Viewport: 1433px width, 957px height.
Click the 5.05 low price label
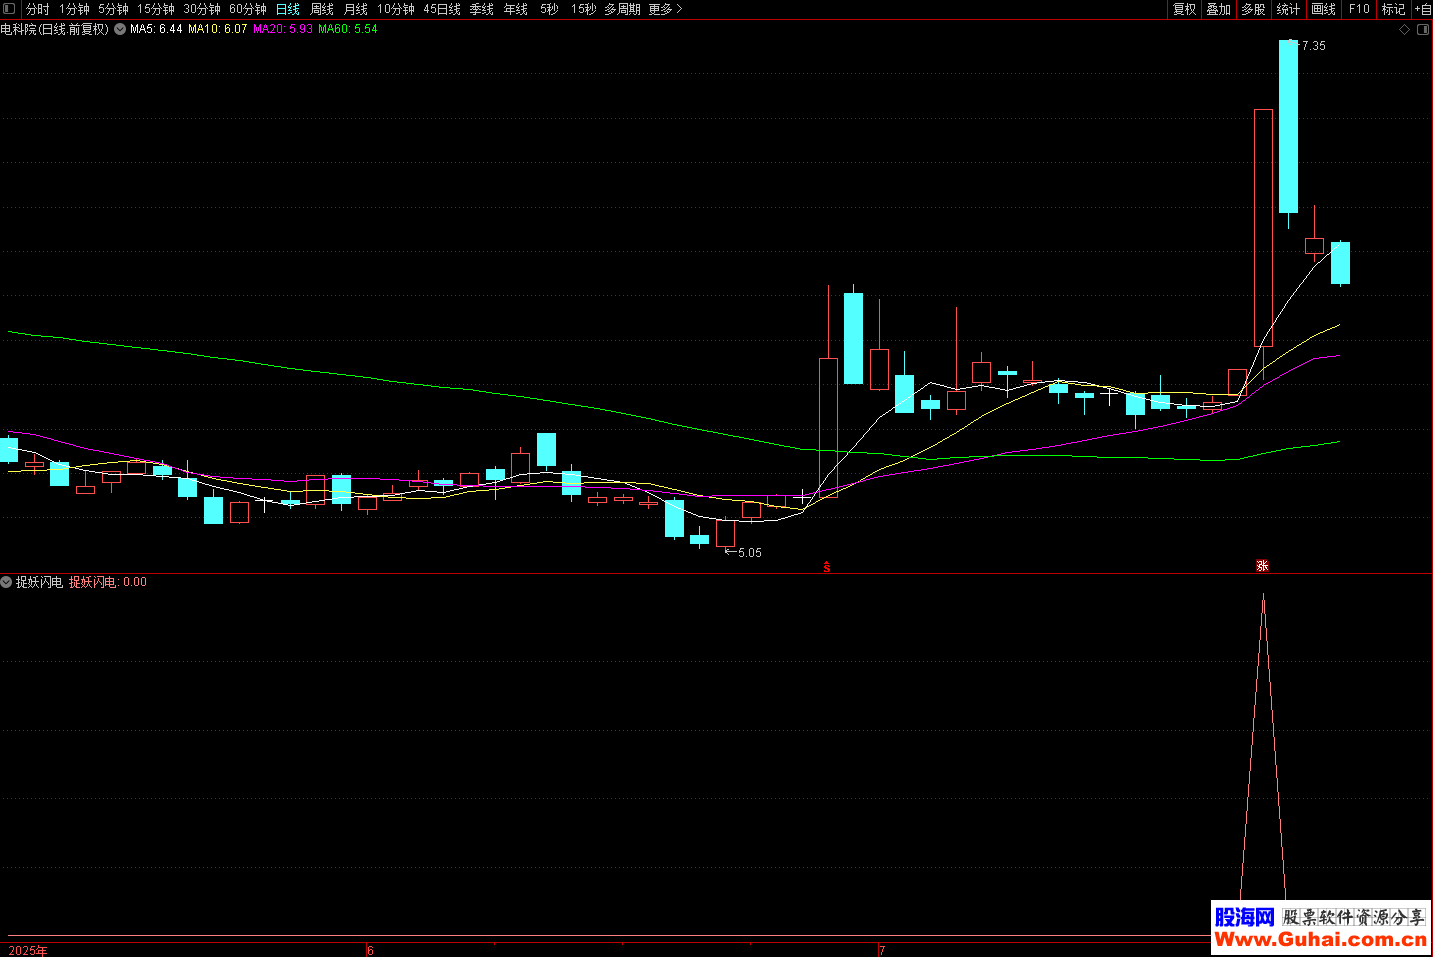(x=750, y=553)
